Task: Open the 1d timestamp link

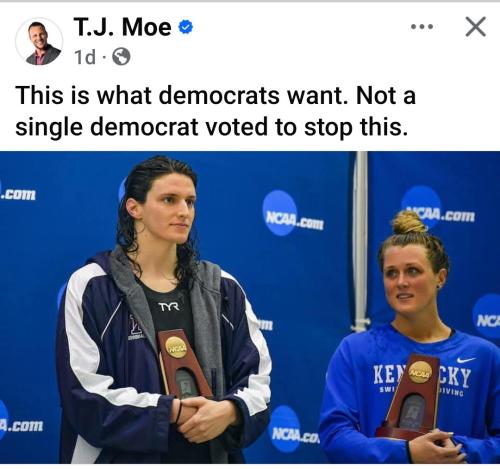Action: pyautogui.click(x=85, y=57)
